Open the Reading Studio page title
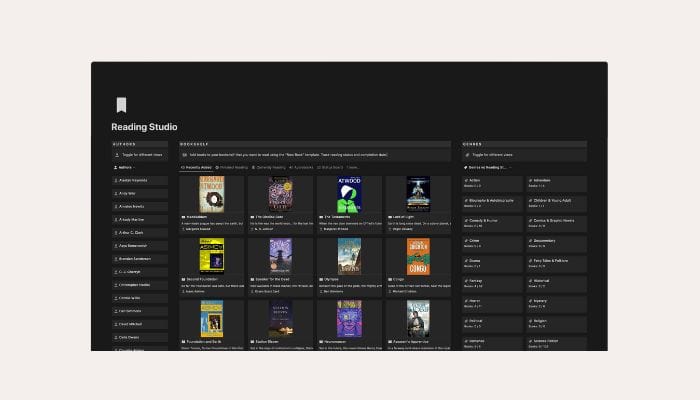 coord(144,127)
